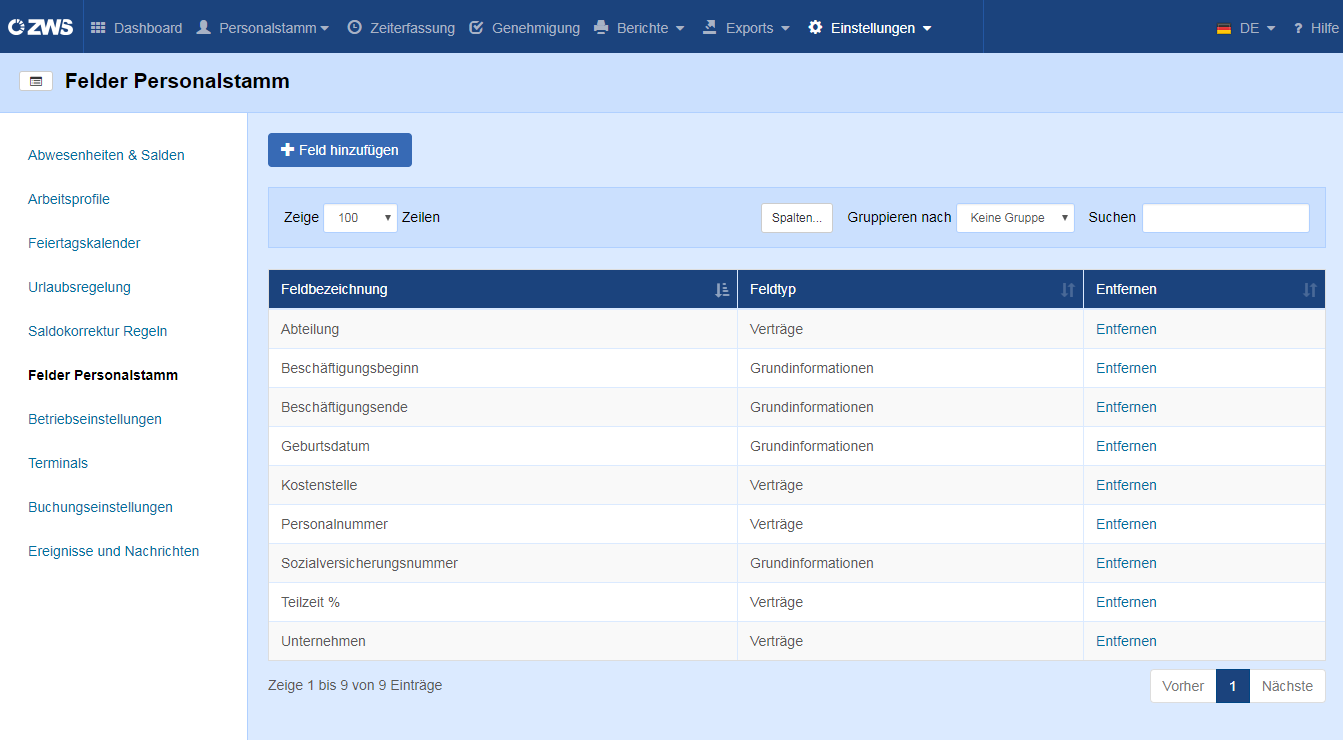Open Urlaubsregelung sidebar item
This screenshot has width=1343, height=740.
click(x=79, y=287)
